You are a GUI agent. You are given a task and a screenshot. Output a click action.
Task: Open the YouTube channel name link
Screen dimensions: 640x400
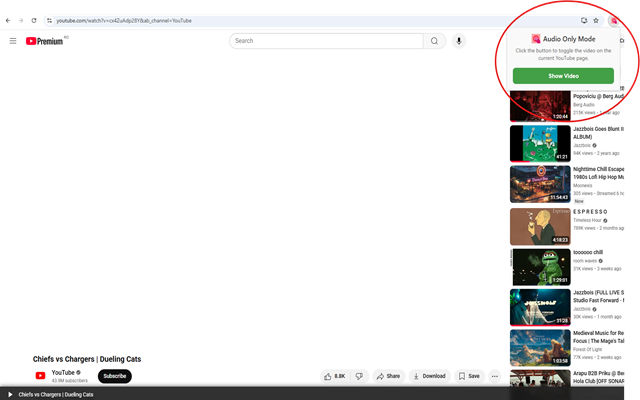pyautogui.click(x=63, y=373)
